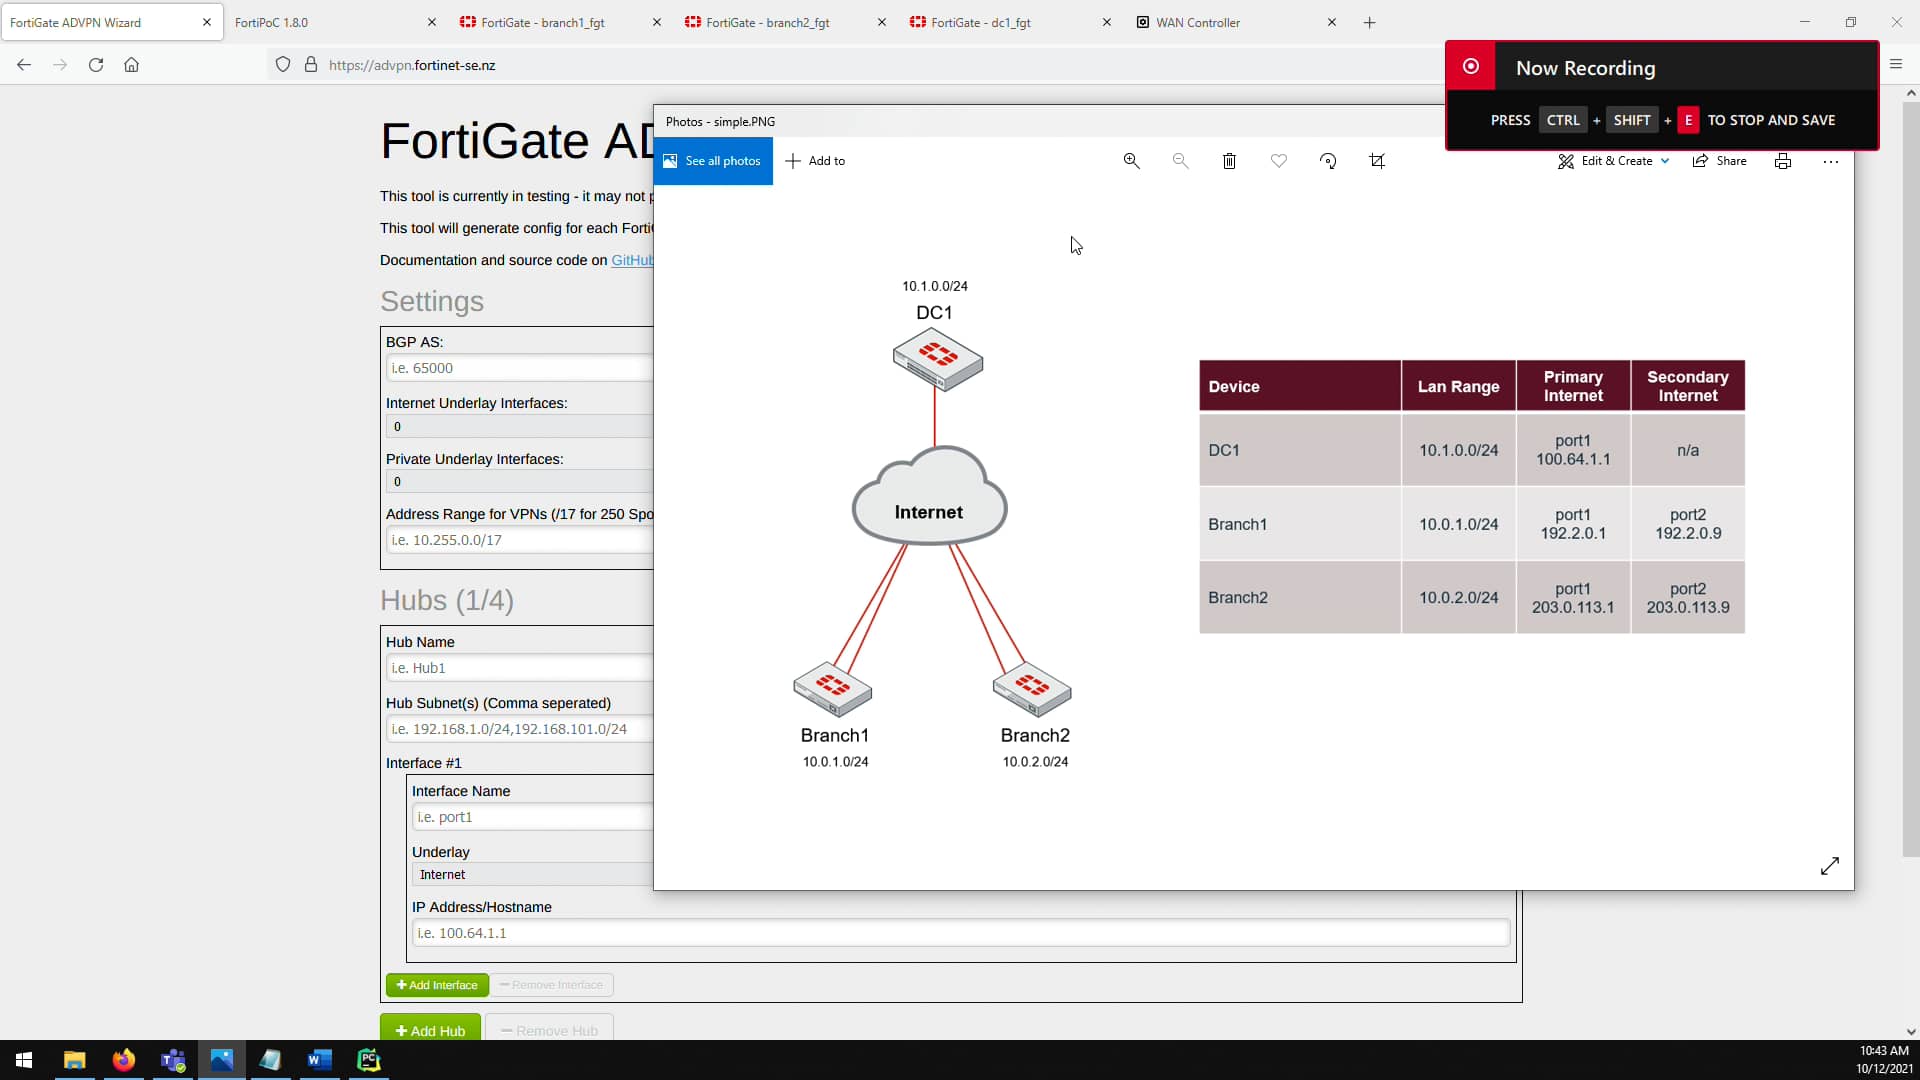Open the site security padlock info
The height and width of the screenshot is (1080, 1920).
pyautogui.click(x=311, y=64)
